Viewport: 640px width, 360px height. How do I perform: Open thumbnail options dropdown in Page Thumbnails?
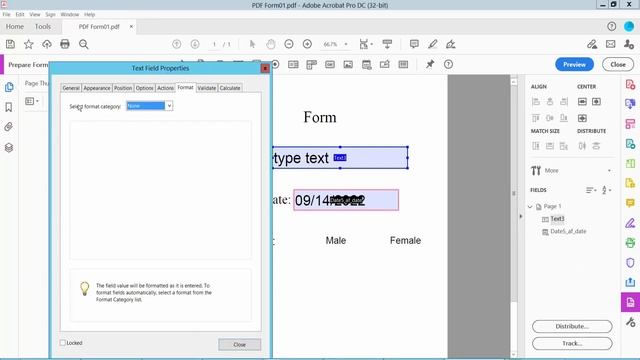(32, 101)
